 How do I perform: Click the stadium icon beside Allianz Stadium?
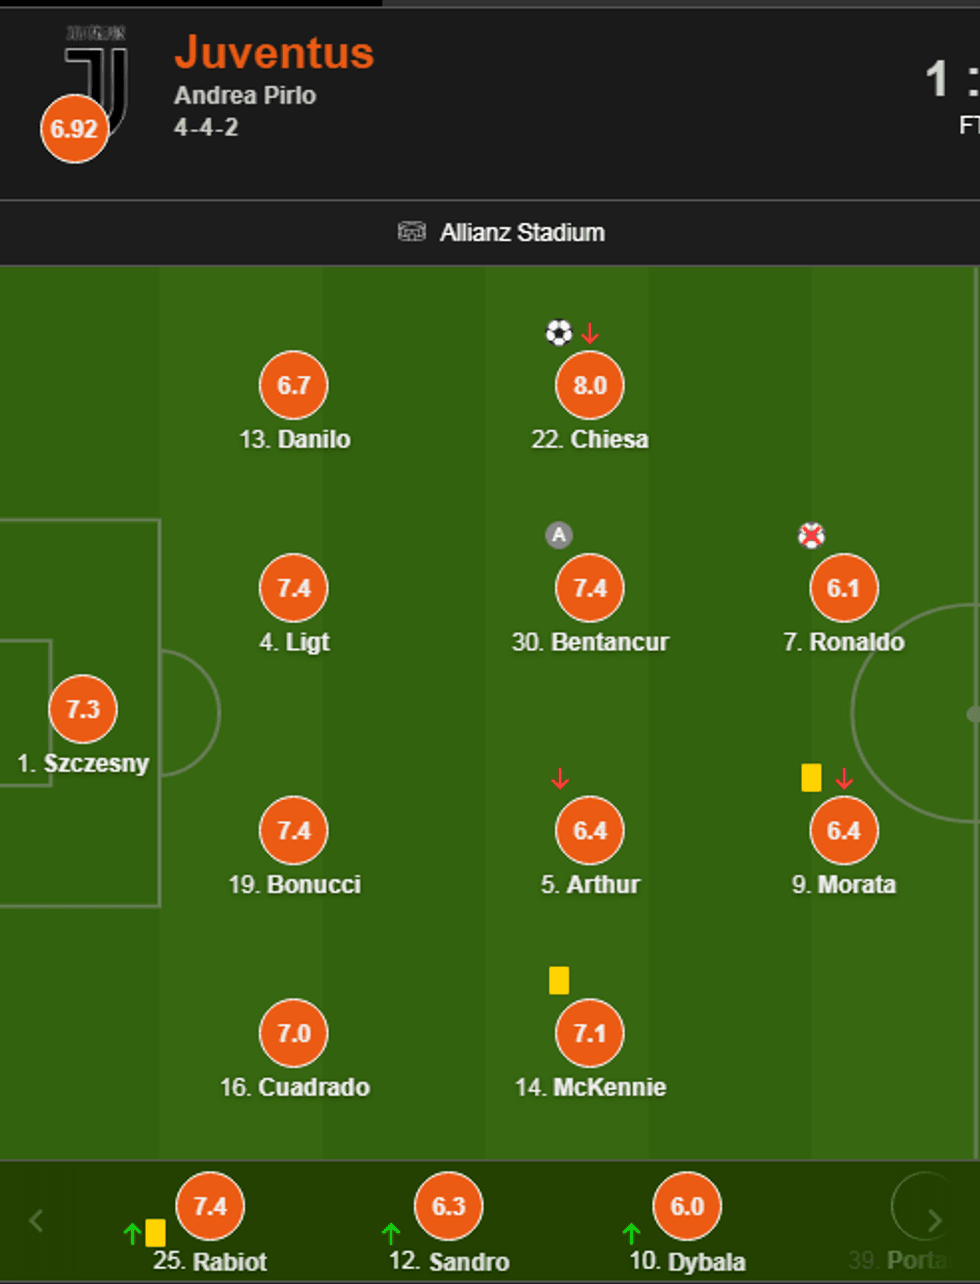tap(412, 233)
